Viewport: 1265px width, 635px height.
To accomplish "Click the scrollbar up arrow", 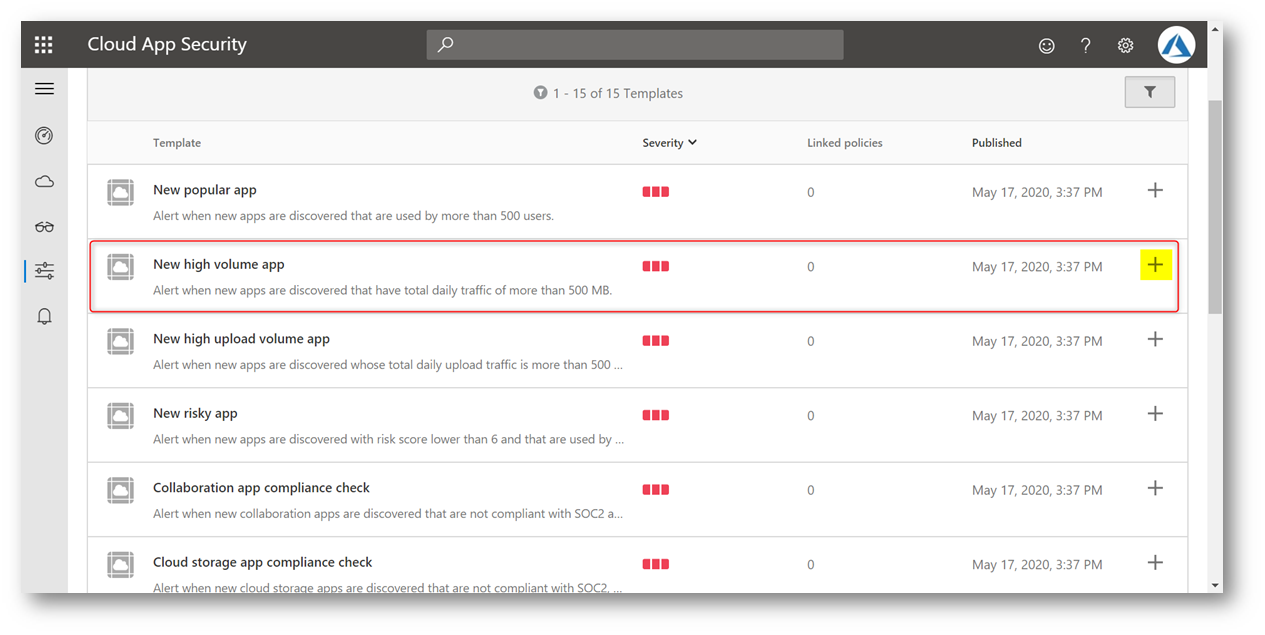I will 1215,29.
